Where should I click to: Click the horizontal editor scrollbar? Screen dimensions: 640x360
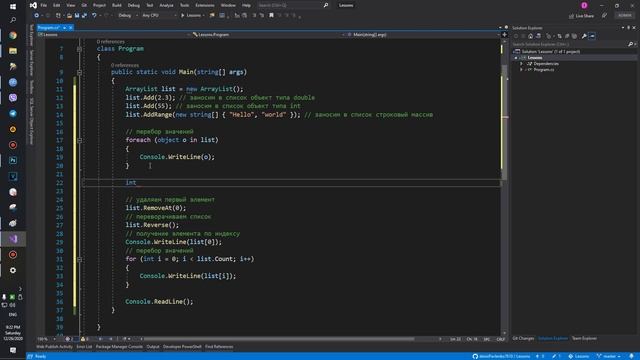point(278,339)
